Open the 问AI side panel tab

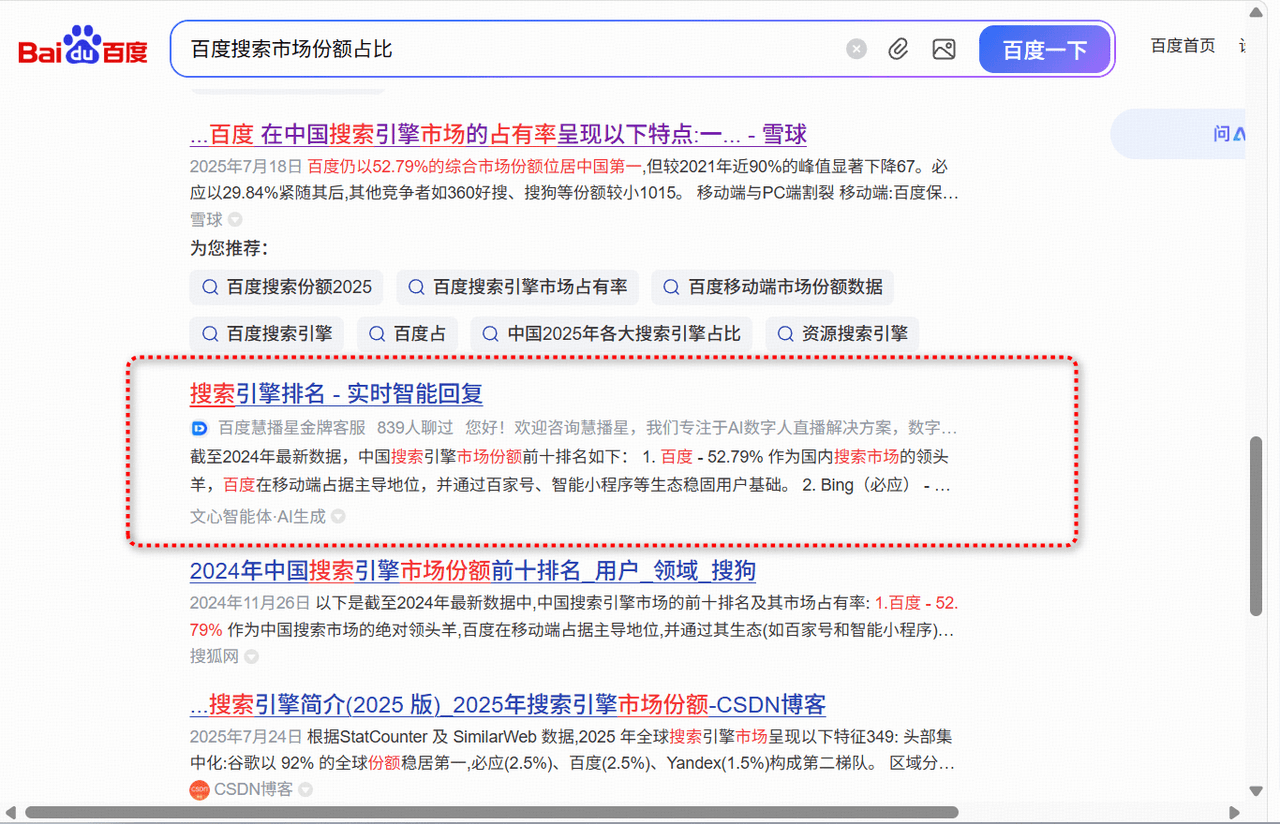(x=1228, y=133)
